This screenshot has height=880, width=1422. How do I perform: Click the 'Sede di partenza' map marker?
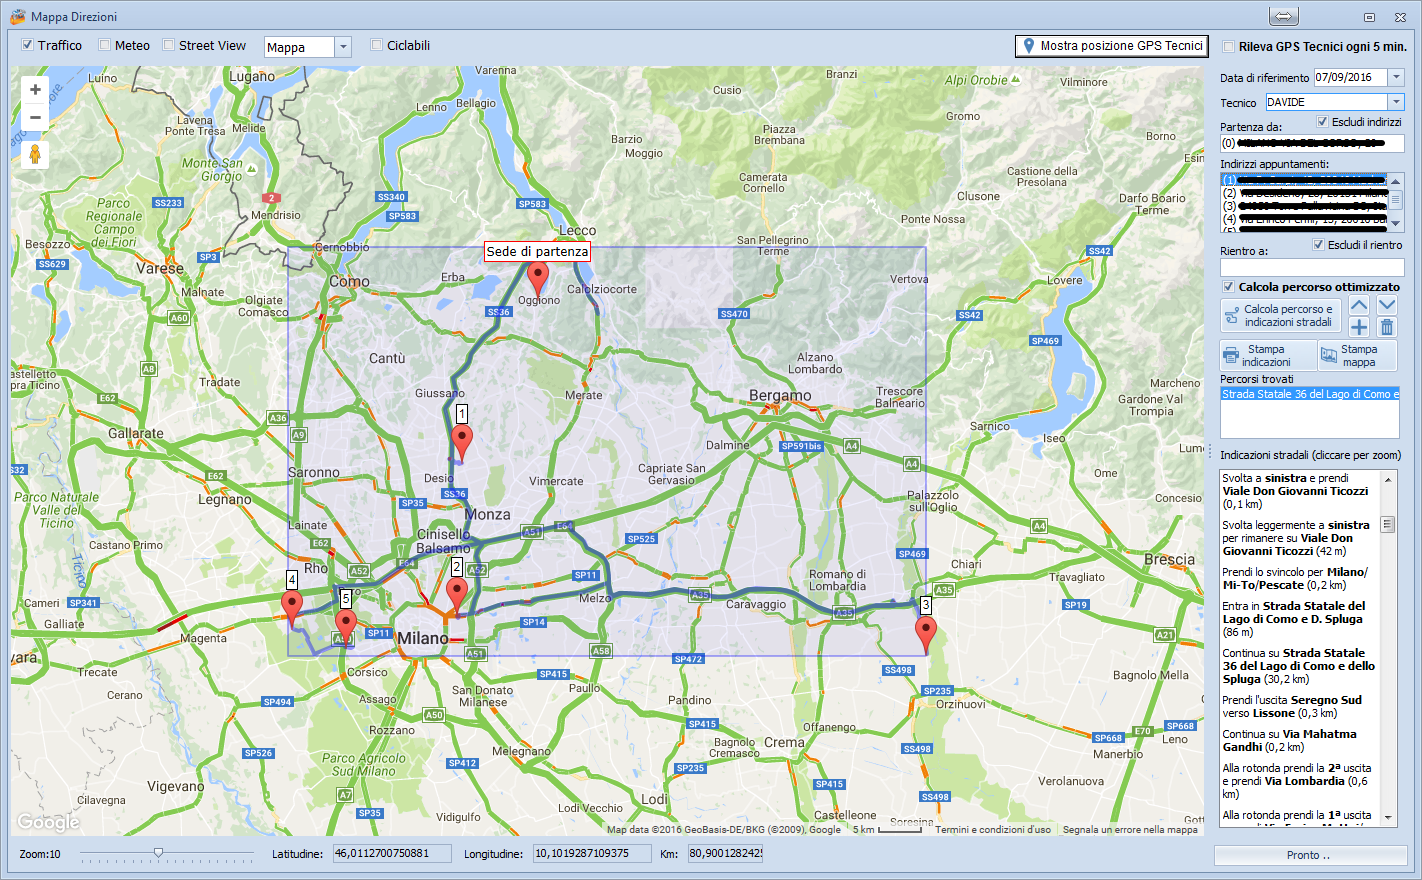click(x=538, y=279)
